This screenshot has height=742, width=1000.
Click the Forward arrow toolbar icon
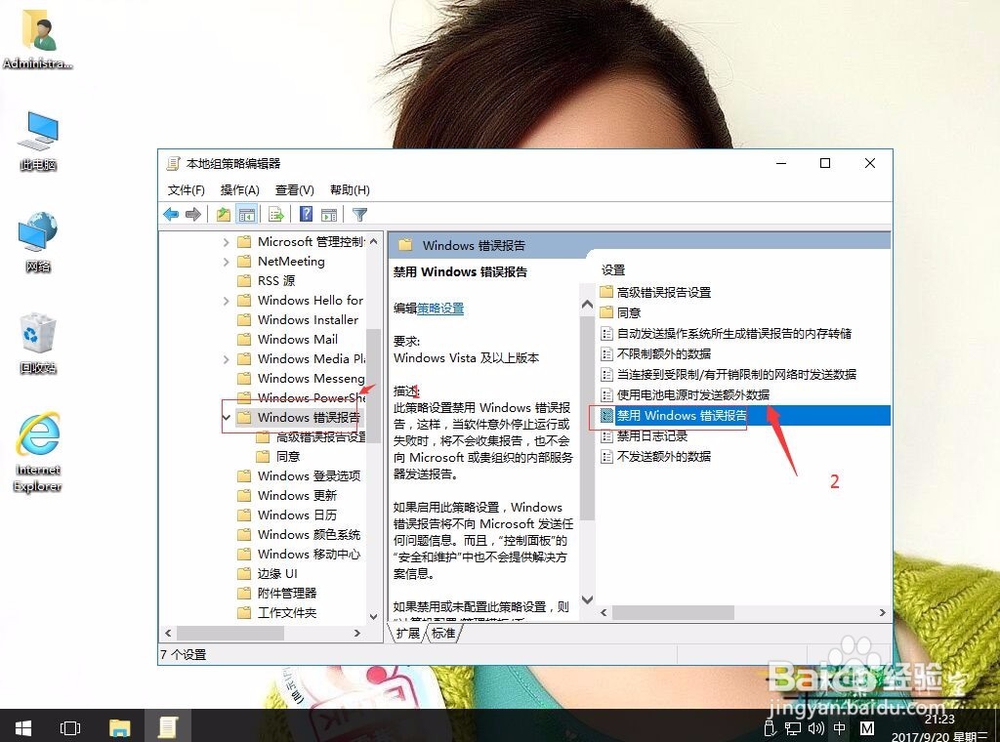click(x=193, y=214)
